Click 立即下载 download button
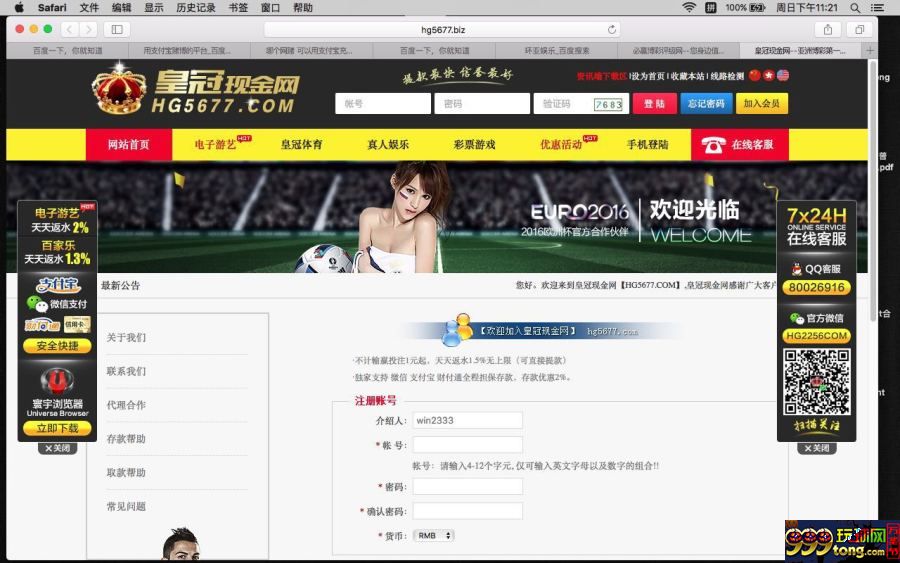Image resolution: width=900 pixels, height=563 pixels. [x=57, y=428]
